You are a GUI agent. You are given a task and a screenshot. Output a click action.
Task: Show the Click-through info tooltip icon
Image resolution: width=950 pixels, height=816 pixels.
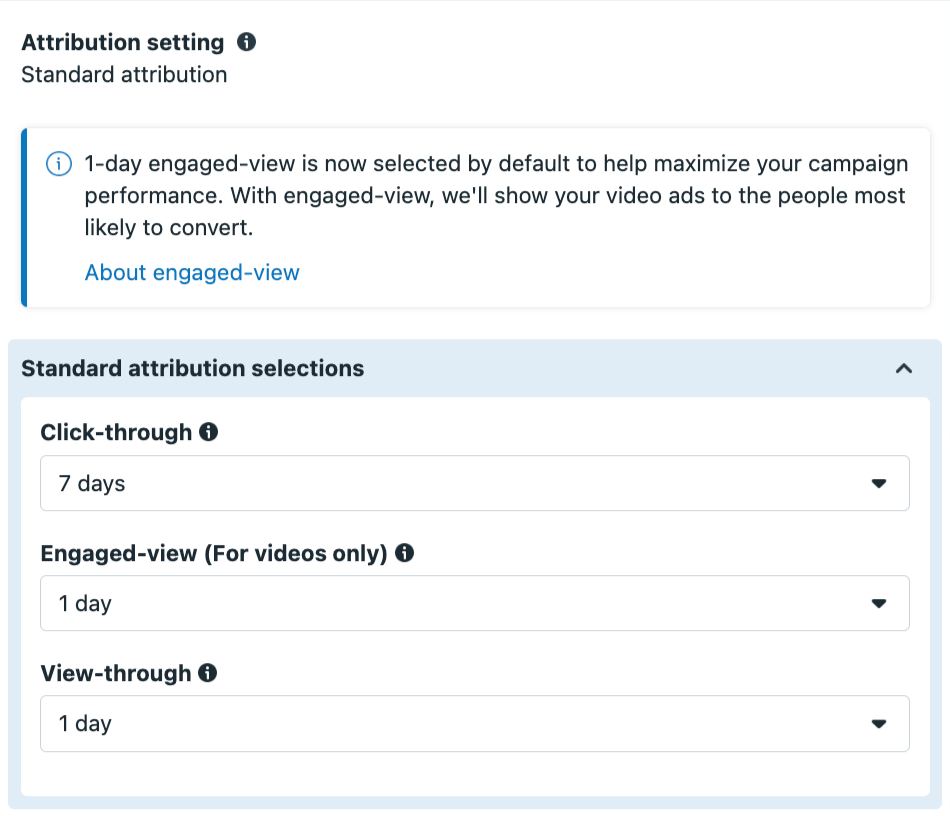(208, 432)
